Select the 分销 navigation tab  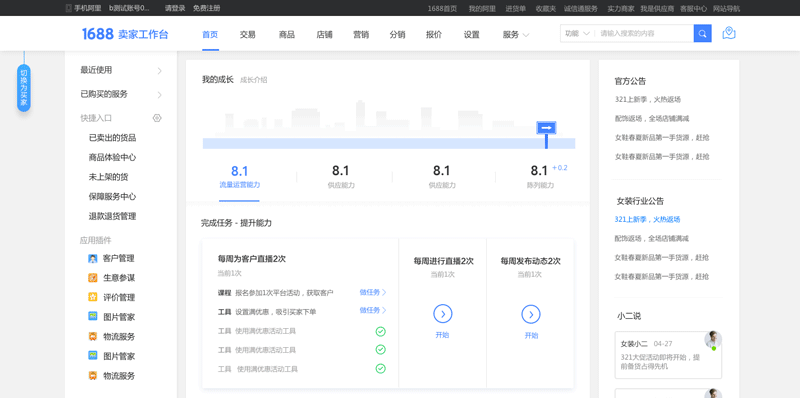pos(397,35)
